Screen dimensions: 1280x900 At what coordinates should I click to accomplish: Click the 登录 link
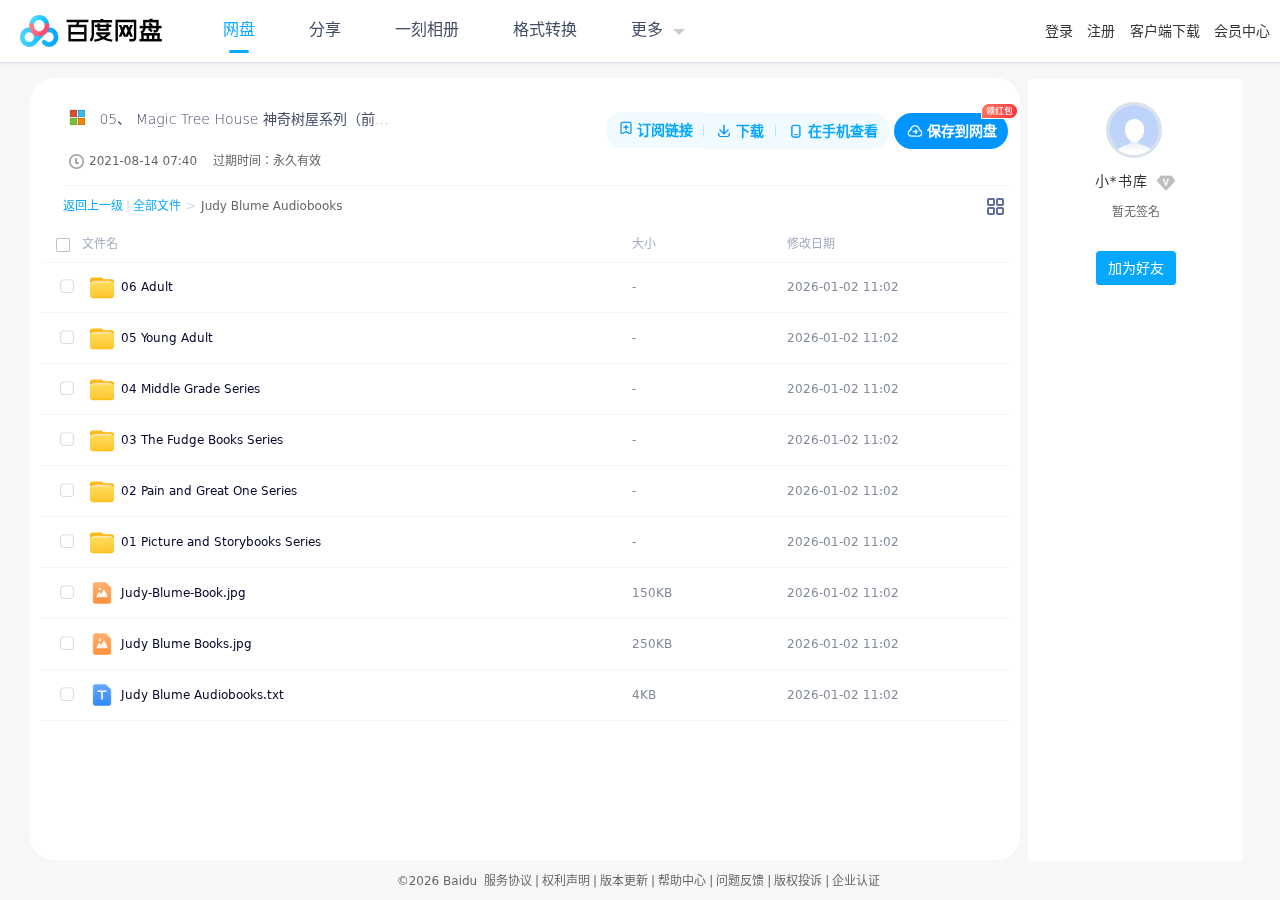1059,31
